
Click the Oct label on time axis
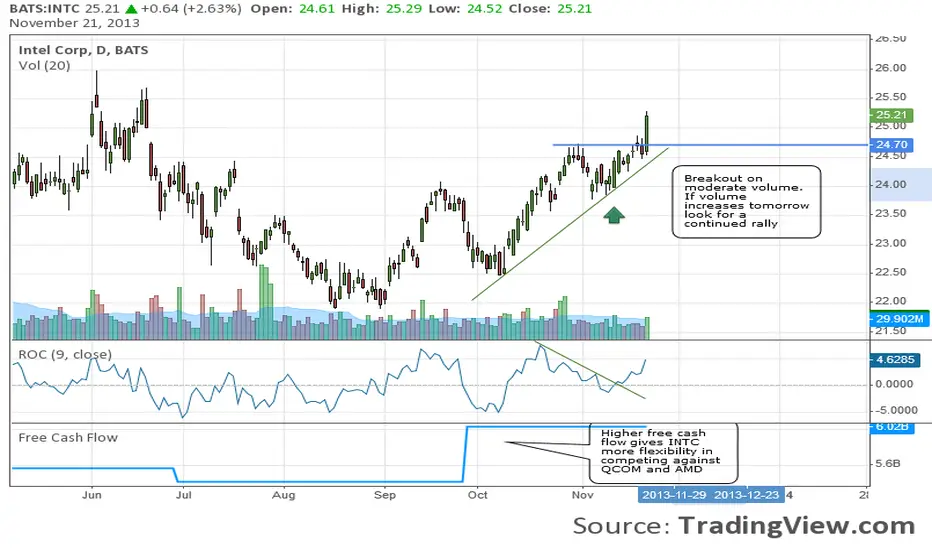pyautogui.click(x=477, y=495)
